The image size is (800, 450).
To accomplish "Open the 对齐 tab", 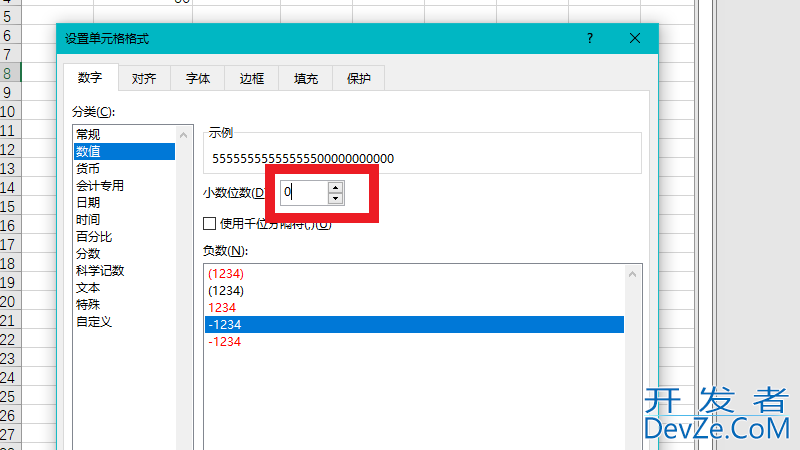I will click(x=144, y=79).
